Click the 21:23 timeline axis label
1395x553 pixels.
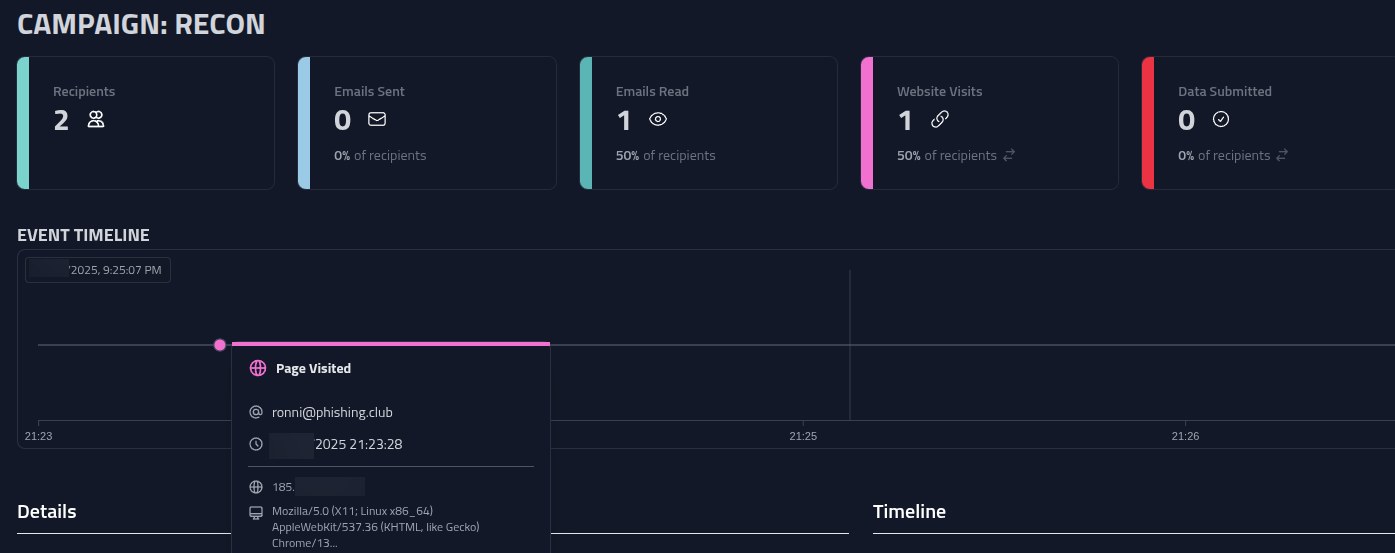coord(38,436)
